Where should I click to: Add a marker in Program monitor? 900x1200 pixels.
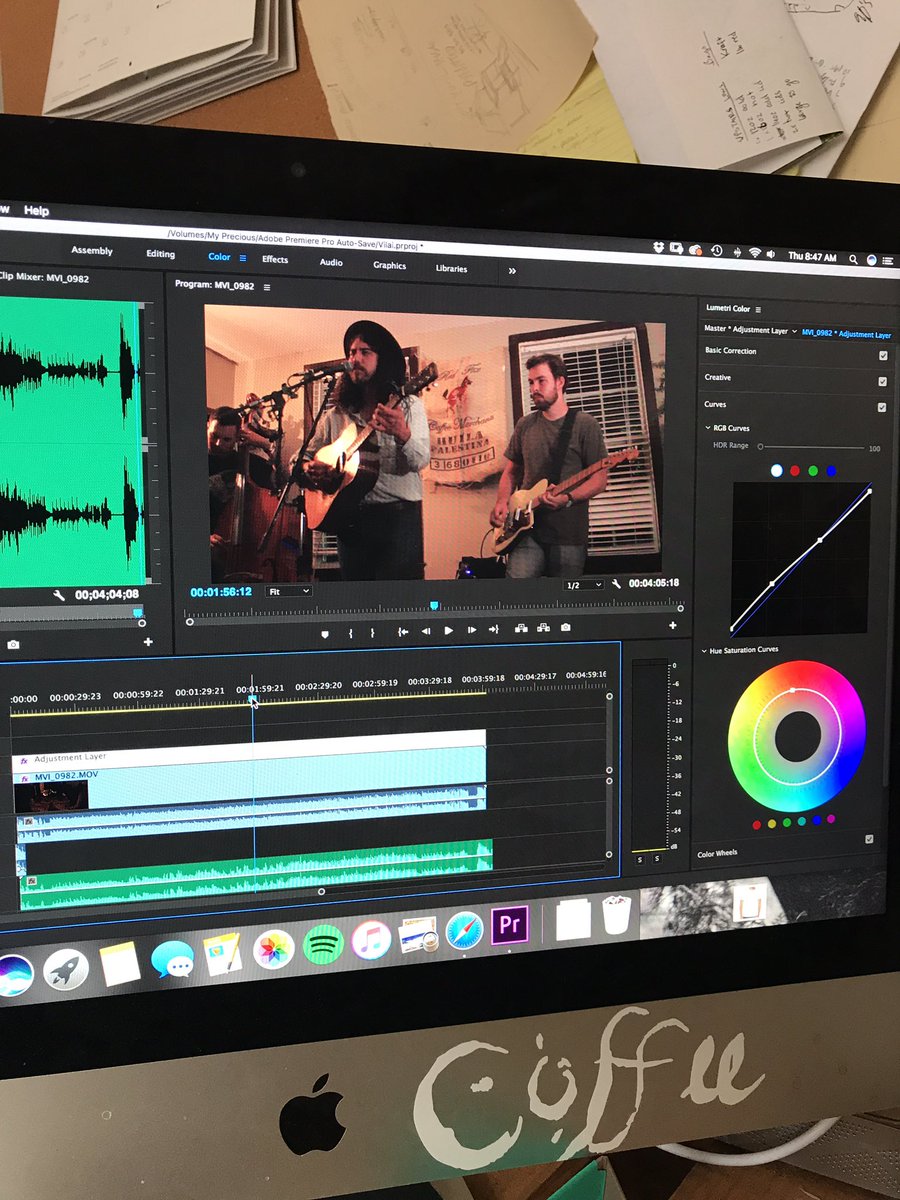(x=325, y=633)
